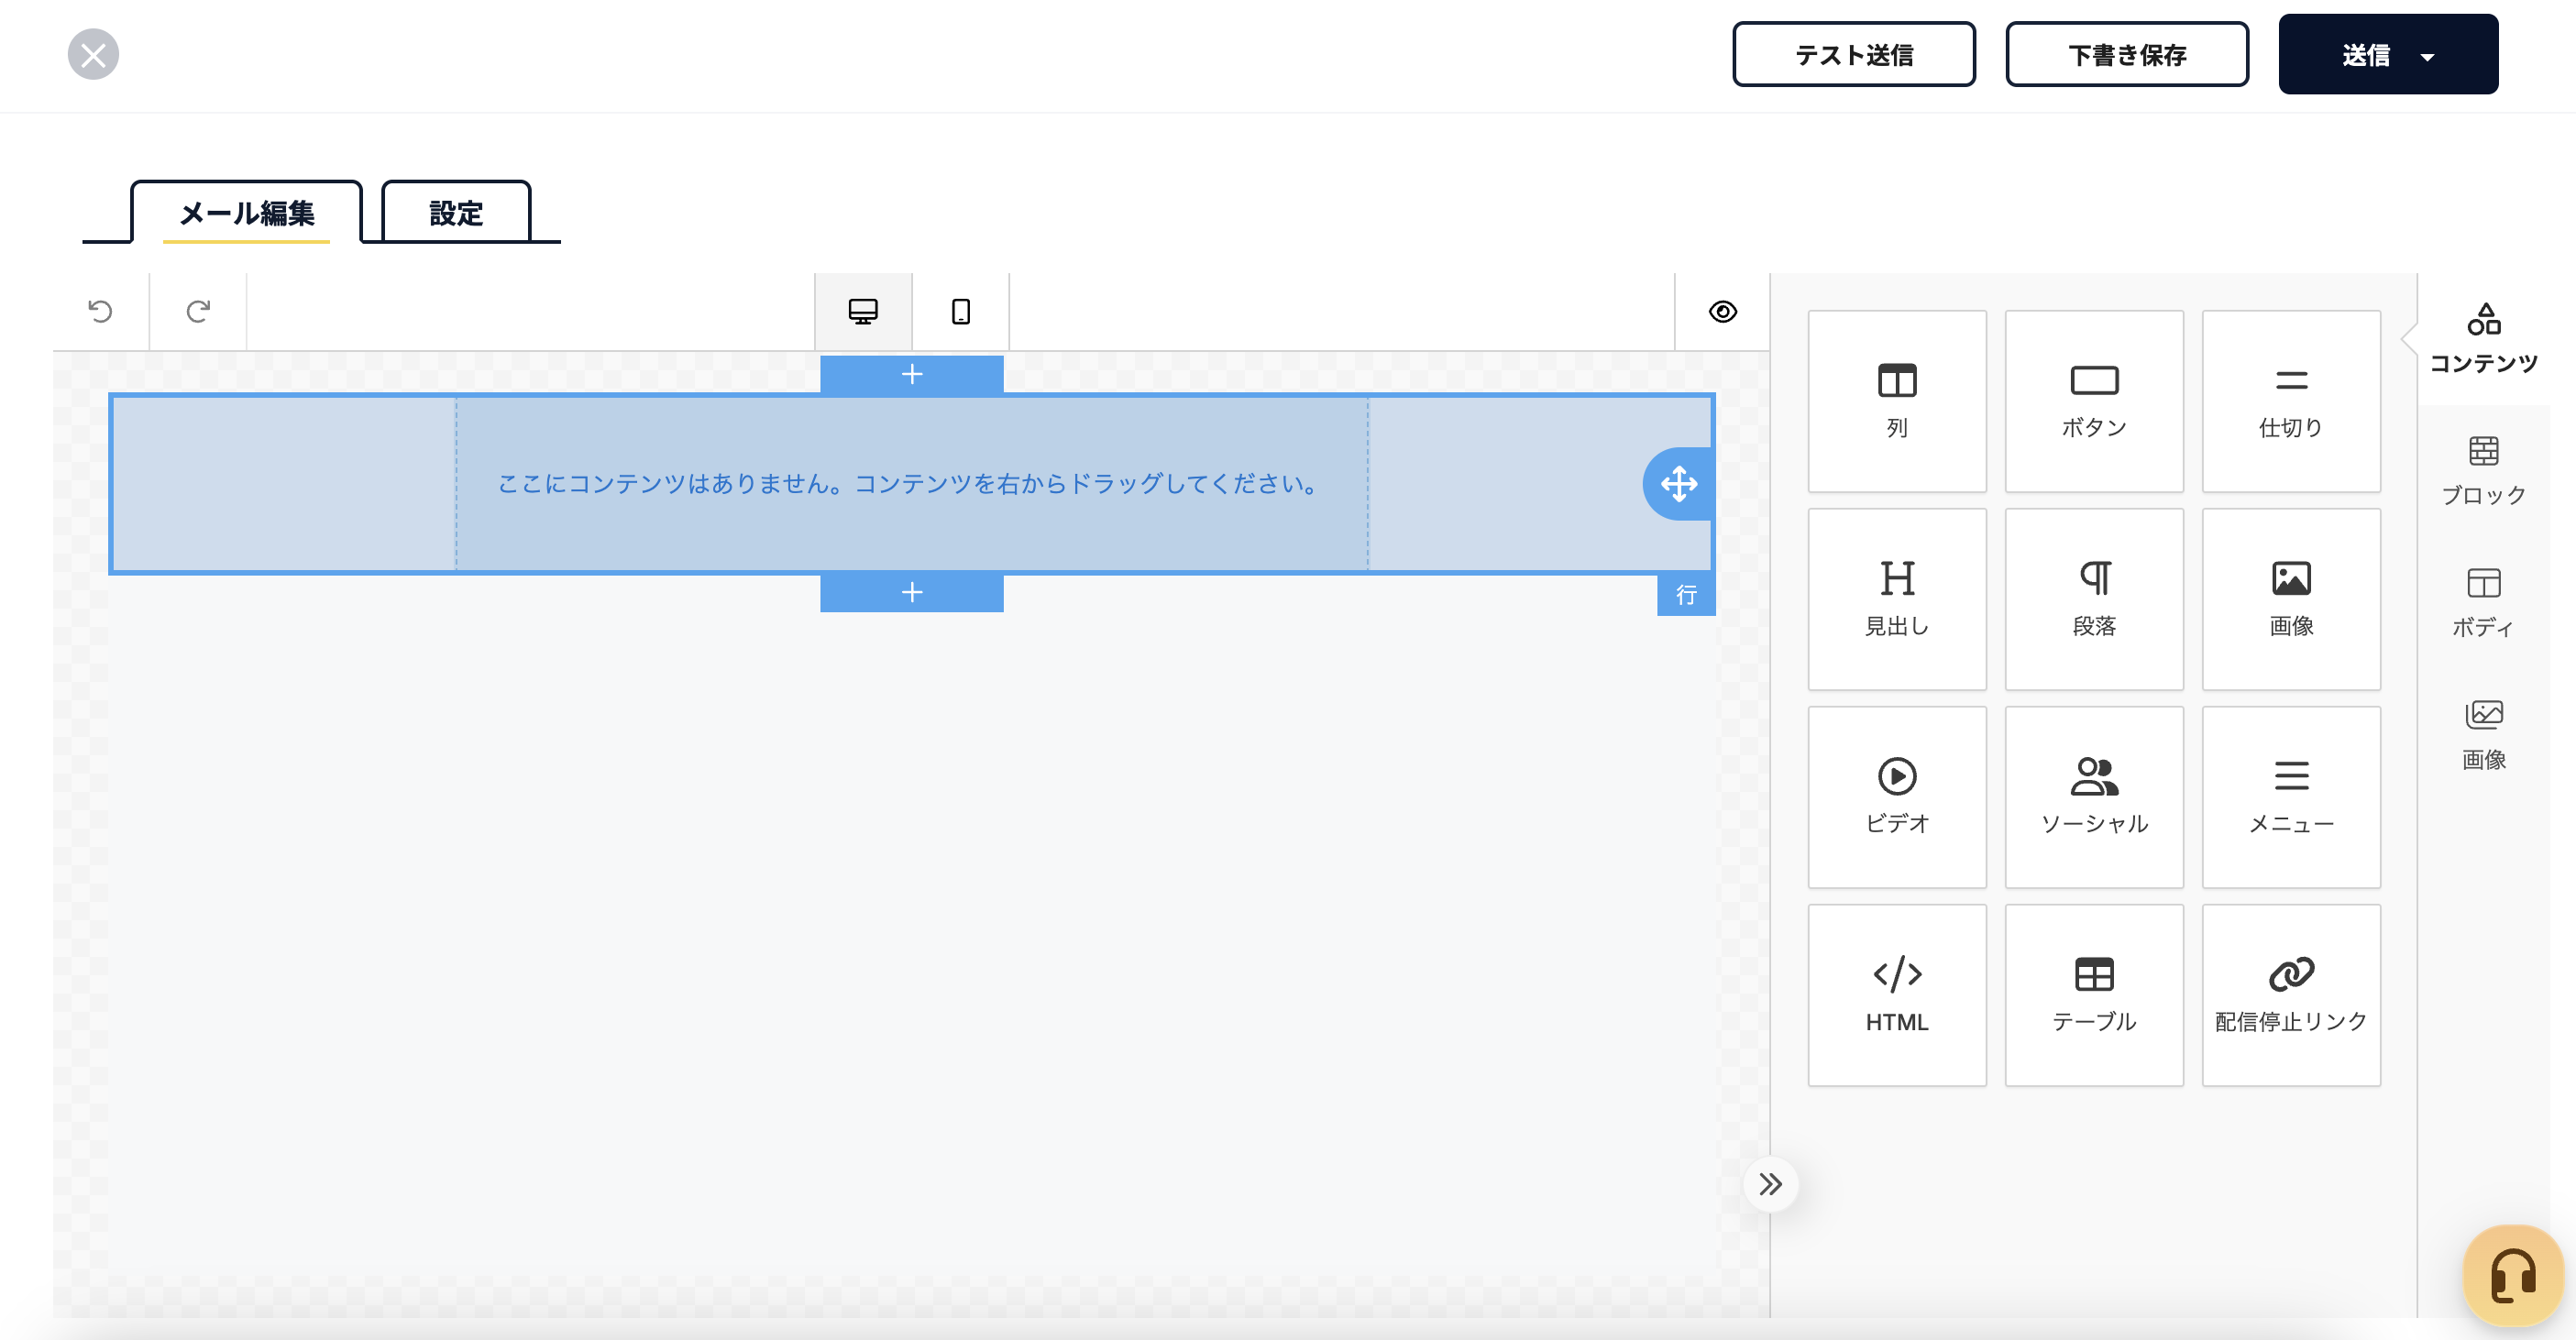Undo the last edit
Image resolution: width=2576 pixels, height=1340 pixels.
[100, 311]
